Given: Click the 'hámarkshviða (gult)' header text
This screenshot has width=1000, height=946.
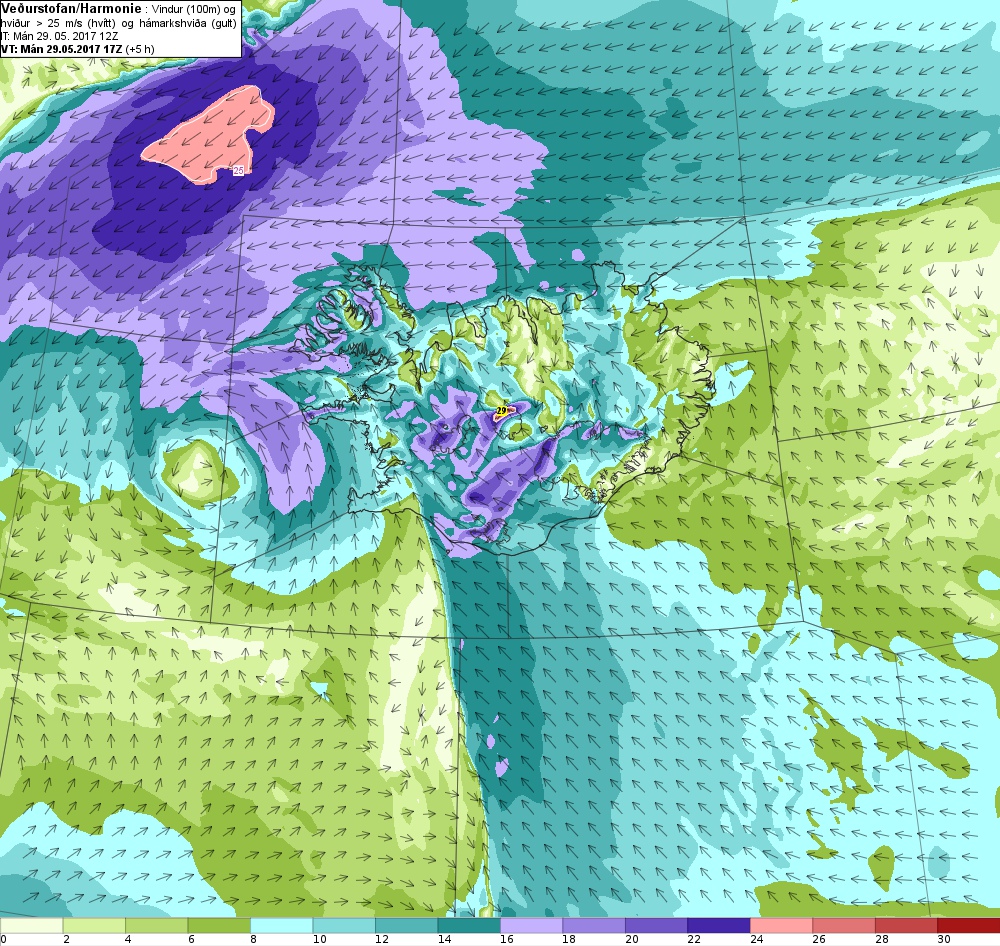Looking at the screenshot, I should pyautogui.click(x=189, y=23).
